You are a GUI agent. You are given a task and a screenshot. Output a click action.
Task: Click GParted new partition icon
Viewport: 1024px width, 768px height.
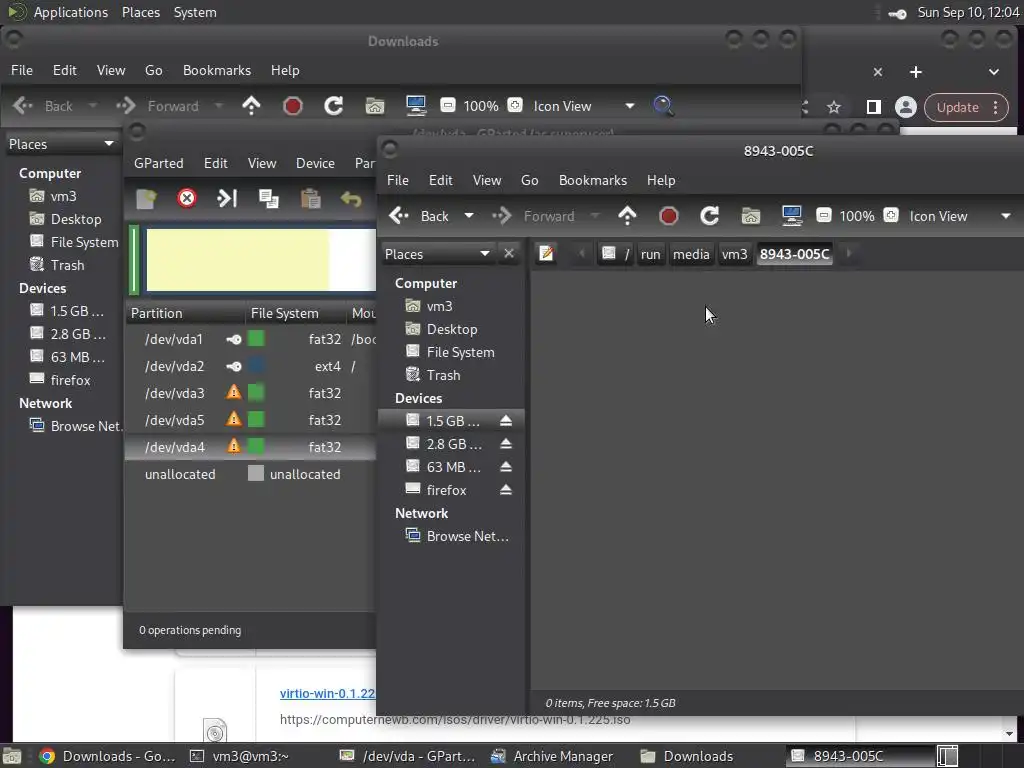click(146, 198)
